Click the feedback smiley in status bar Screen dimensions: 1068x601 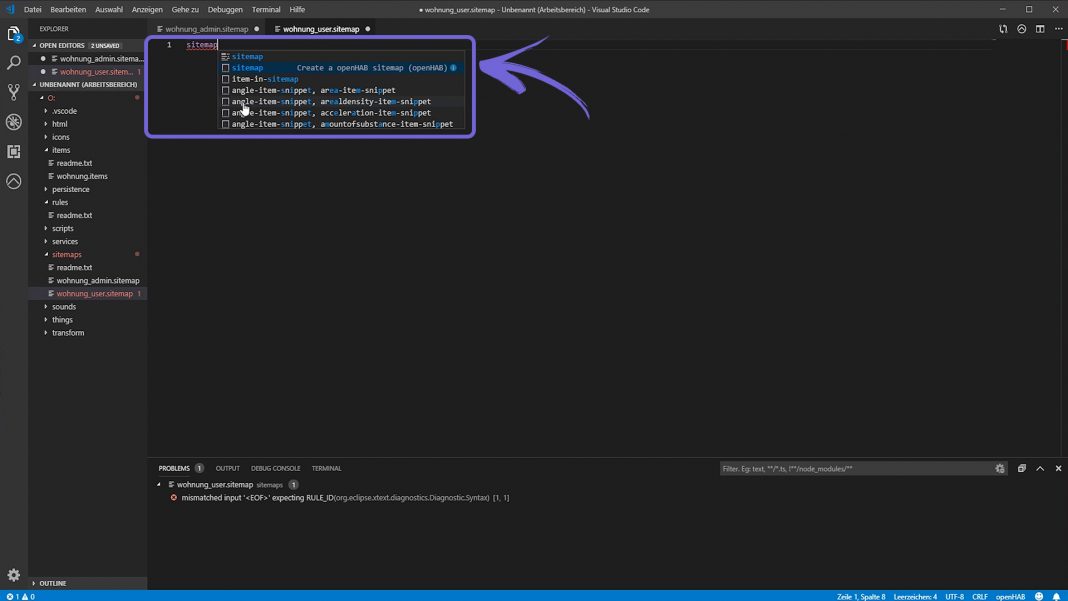coord(1038,596)
